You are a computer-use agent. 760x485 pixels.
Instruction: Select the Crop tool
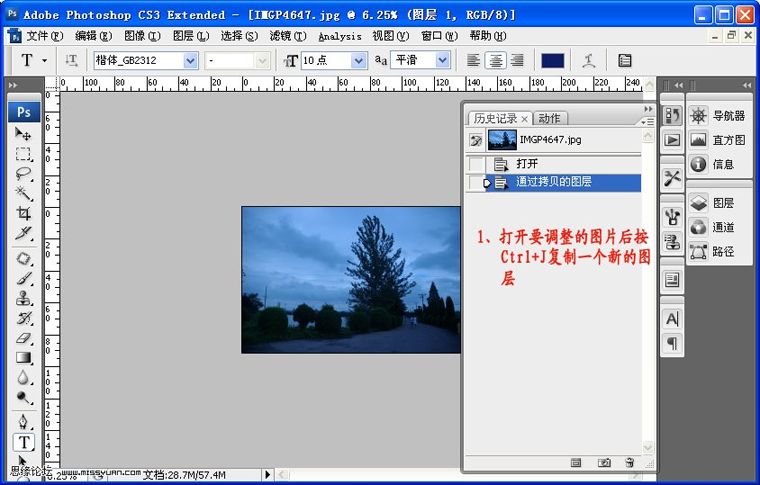coord(23,213)
